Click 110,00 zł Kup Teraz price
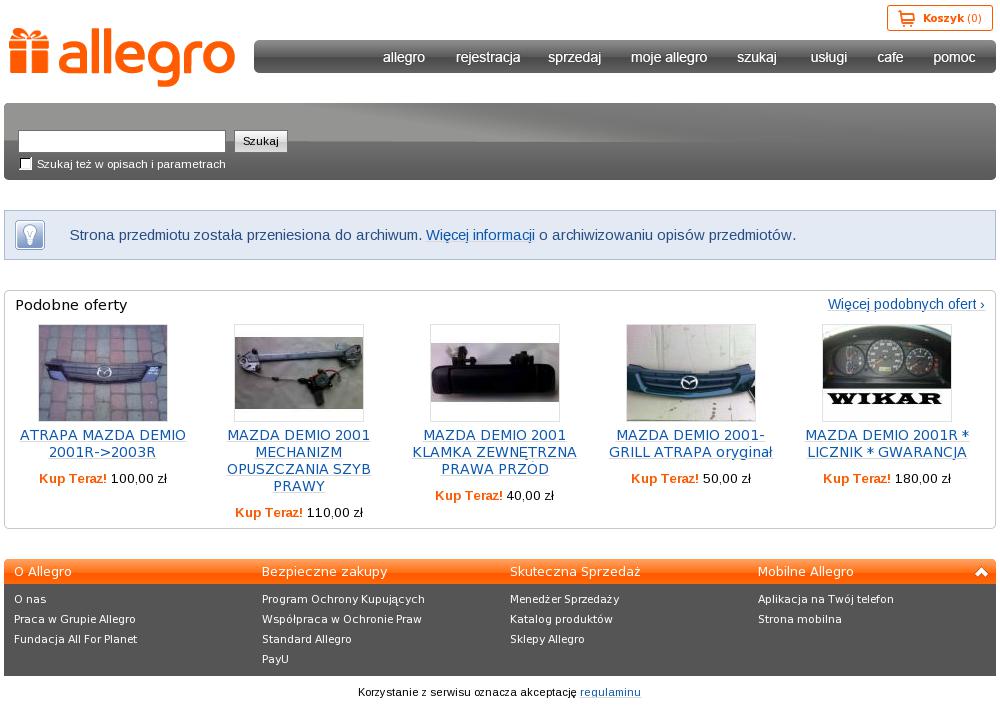 pos(299,512)
